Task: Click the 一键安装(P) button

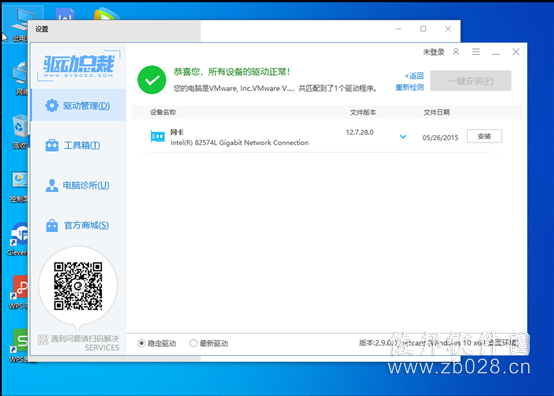Action: [470, 81]
